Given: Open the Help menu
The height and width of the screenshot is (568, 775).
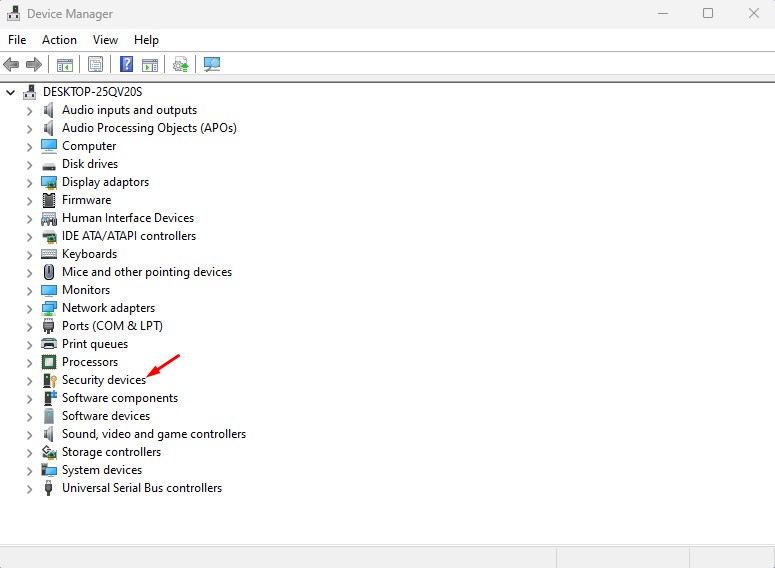Looking at the screenshot, I should [146, 40].
